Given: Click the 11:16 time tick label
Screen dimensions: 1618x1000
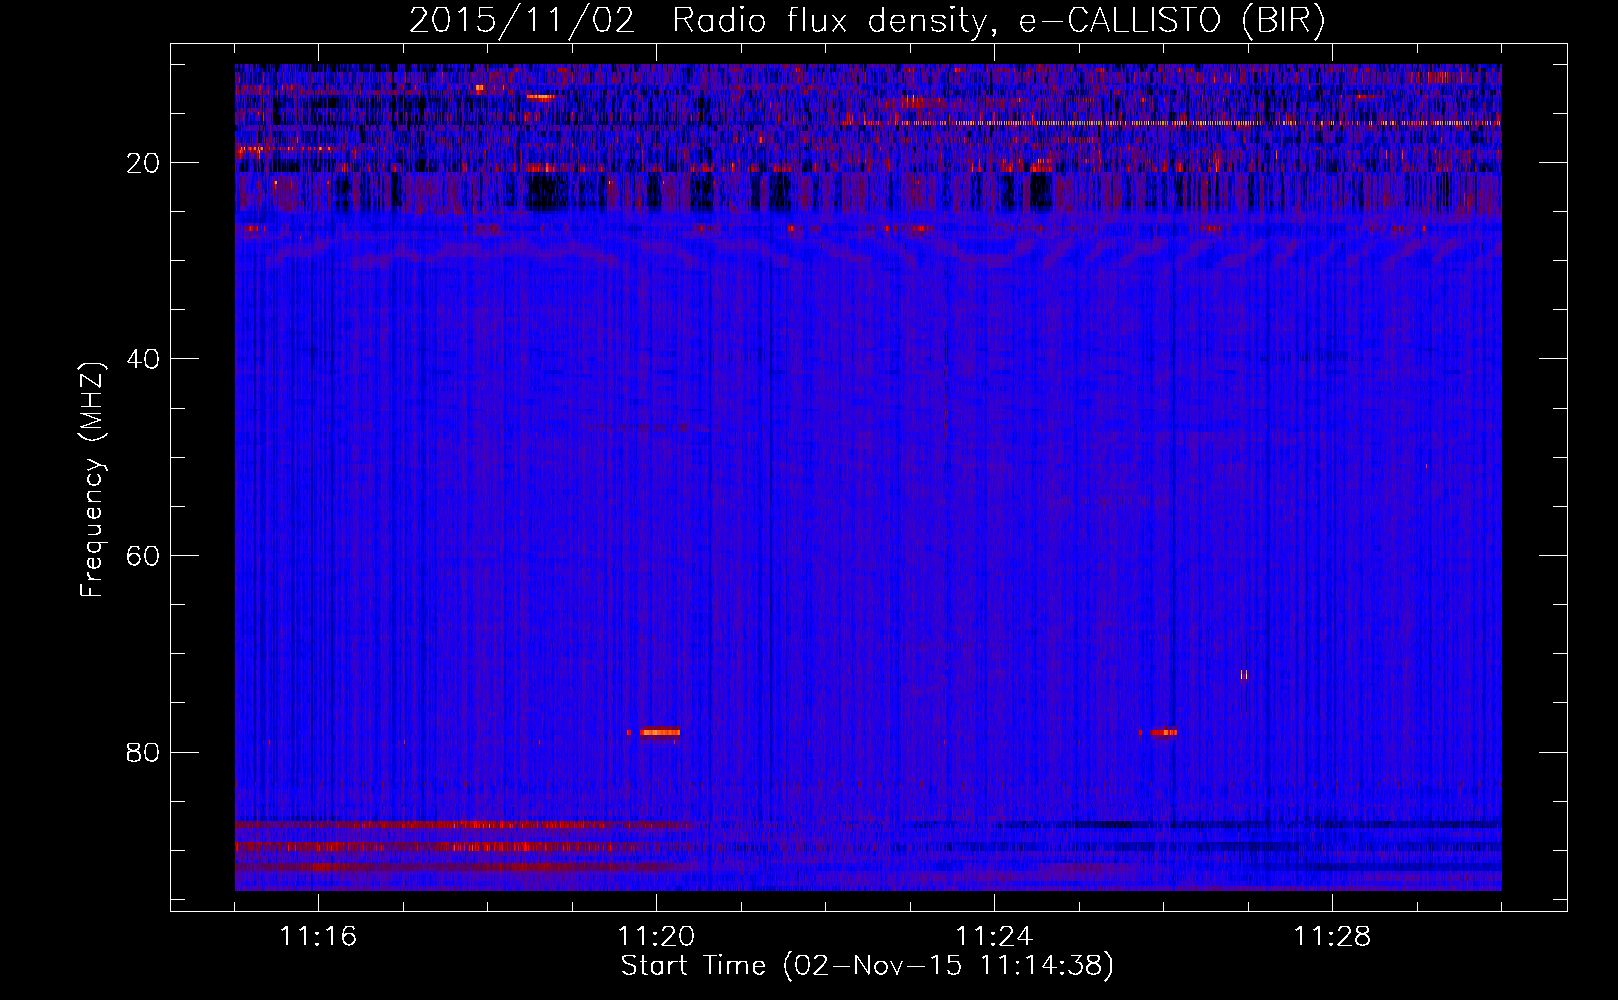Looking at the screenshot, I should (318, 937).
